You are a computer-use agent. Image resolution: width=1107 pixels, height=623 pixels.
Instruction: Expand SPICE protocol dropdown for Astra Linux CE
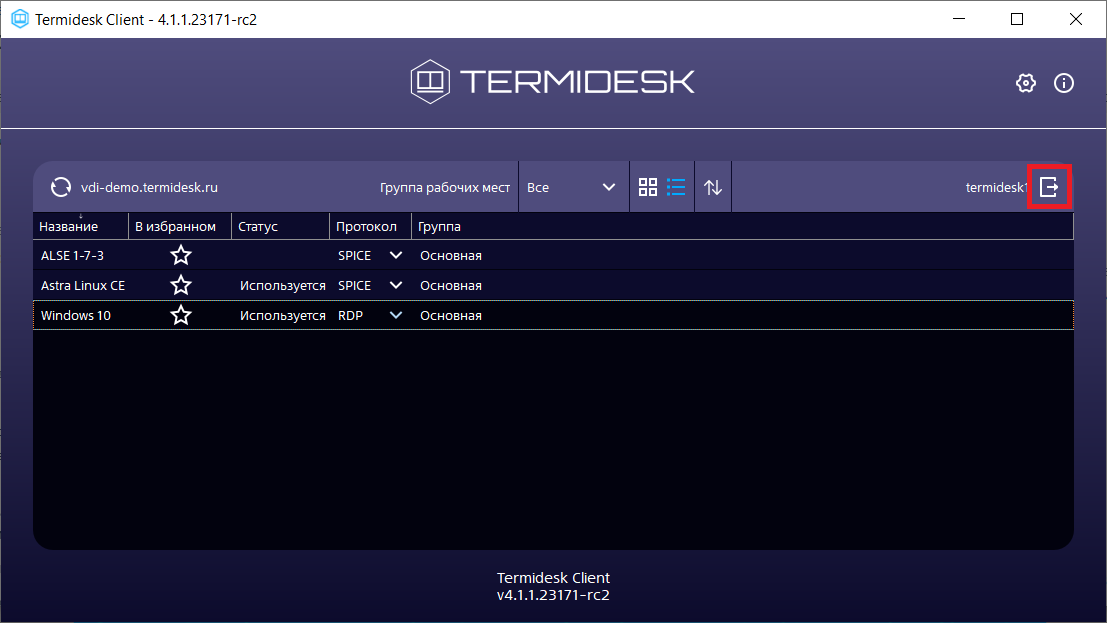click(396, 286)
